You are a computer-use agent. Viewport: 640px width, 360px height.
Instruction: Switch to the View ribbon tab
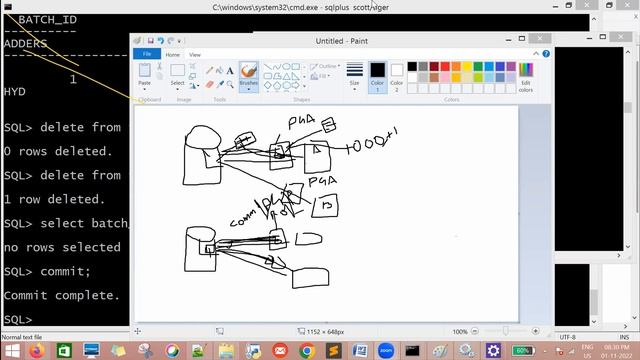(195, 54)
